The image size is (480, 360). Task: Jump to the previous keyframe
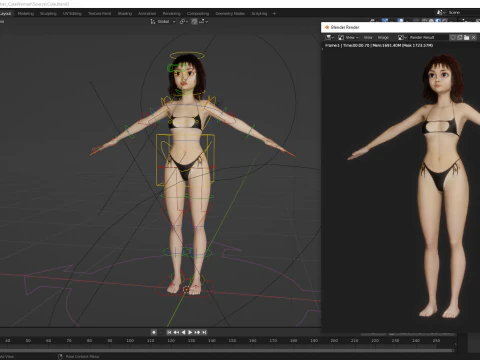tap(176, 332)
